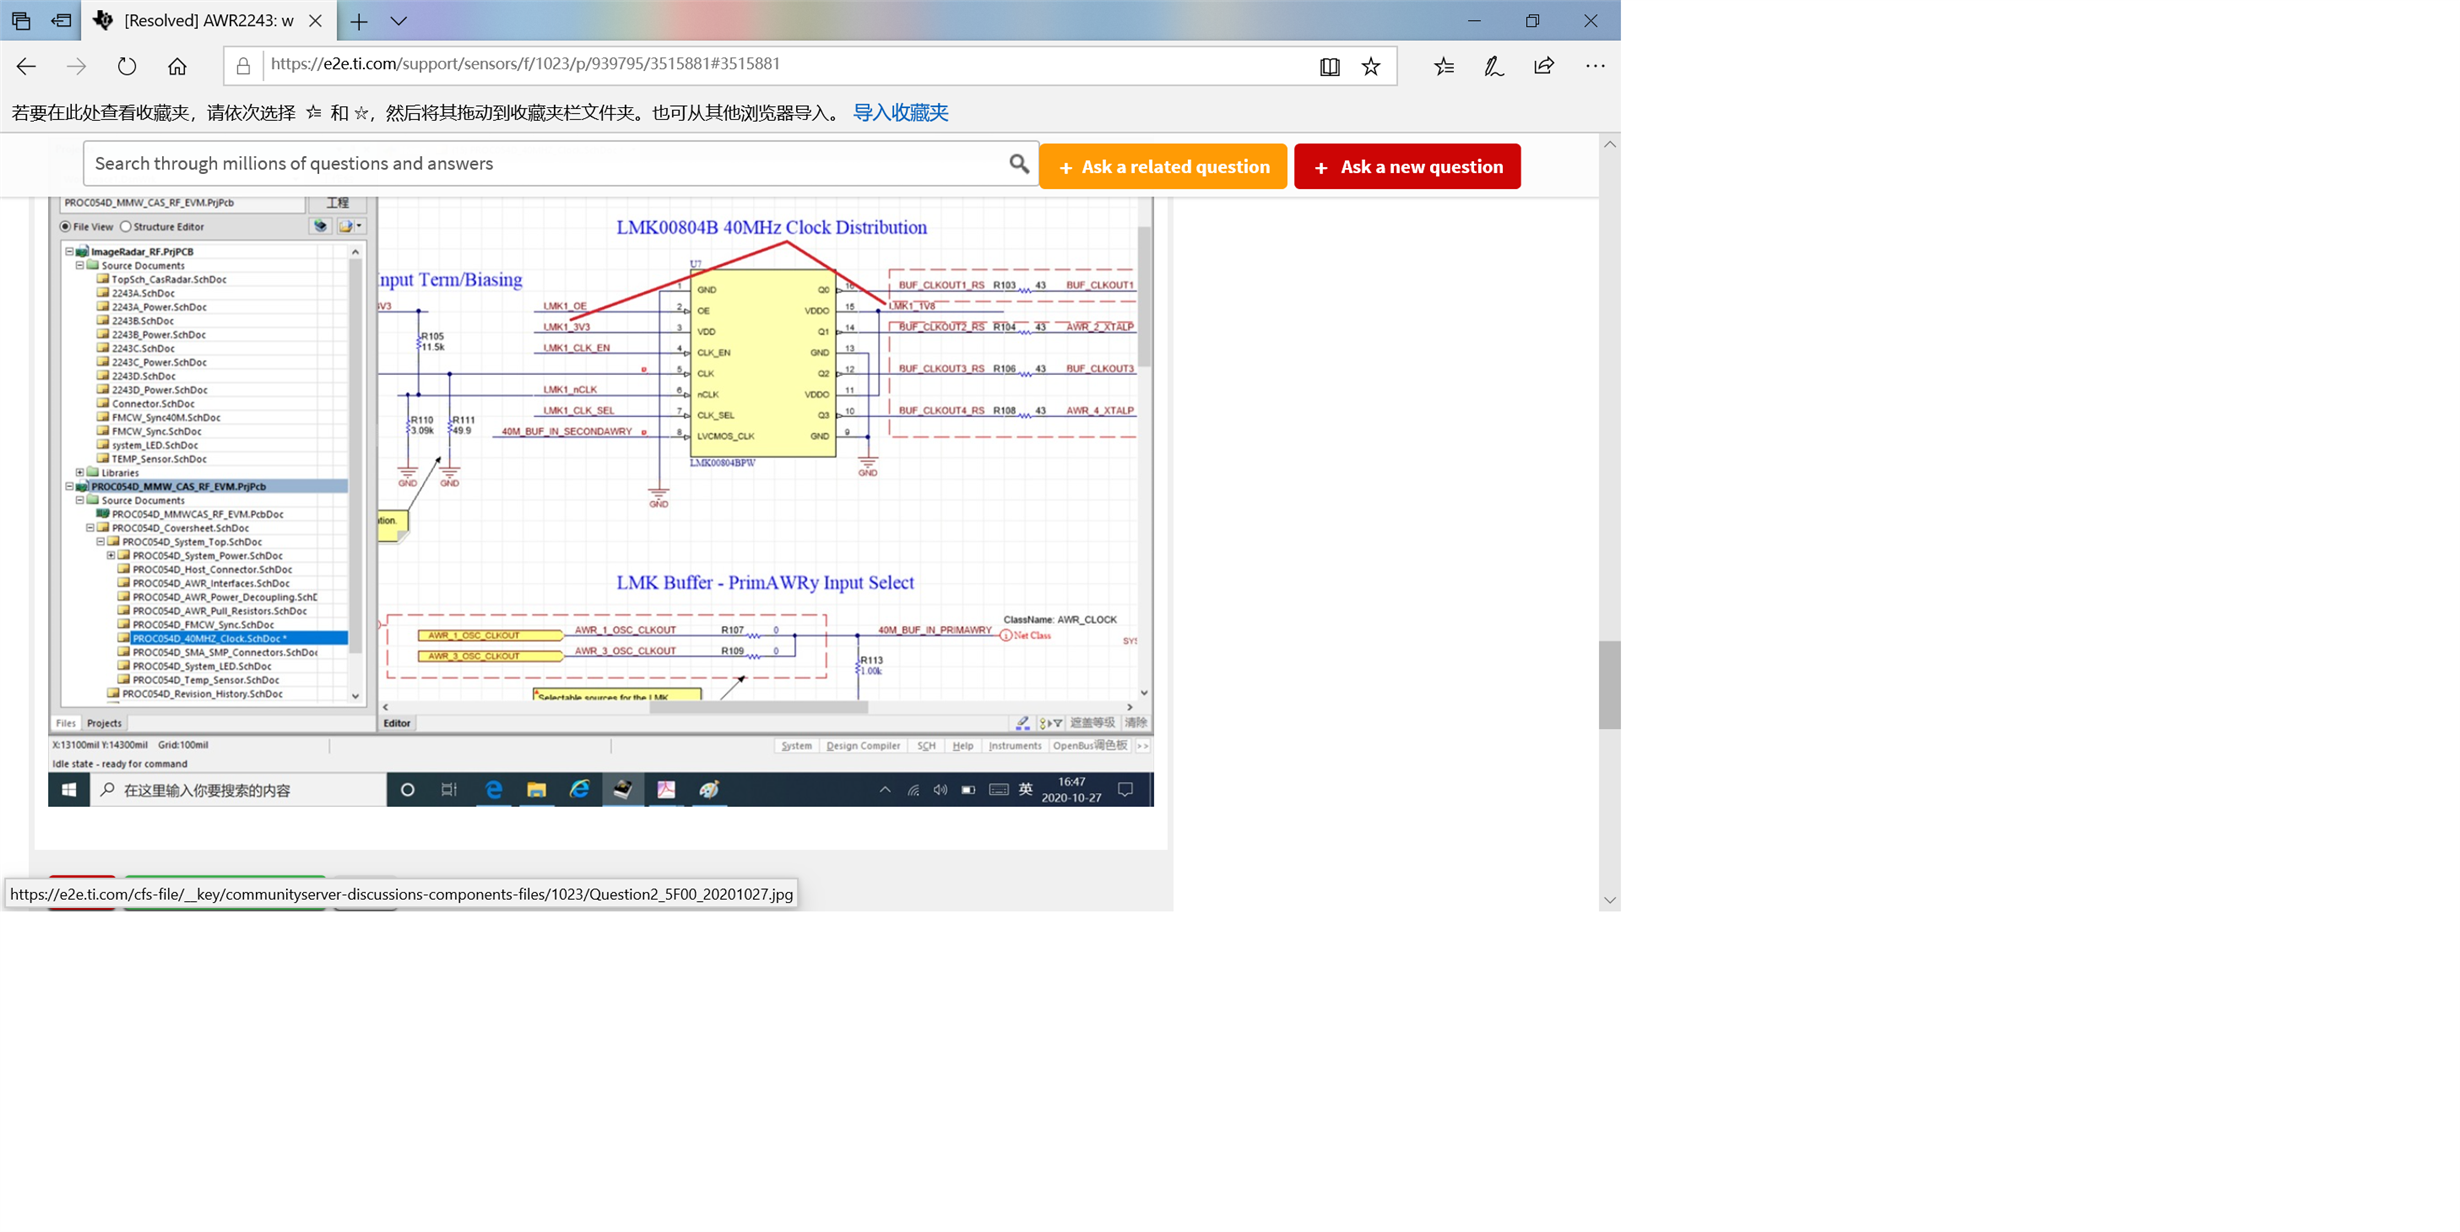This screenshot has width=2460, height=1232.
Task: Open a new tab with the plus icon
Action: click(x=359, y=21)
